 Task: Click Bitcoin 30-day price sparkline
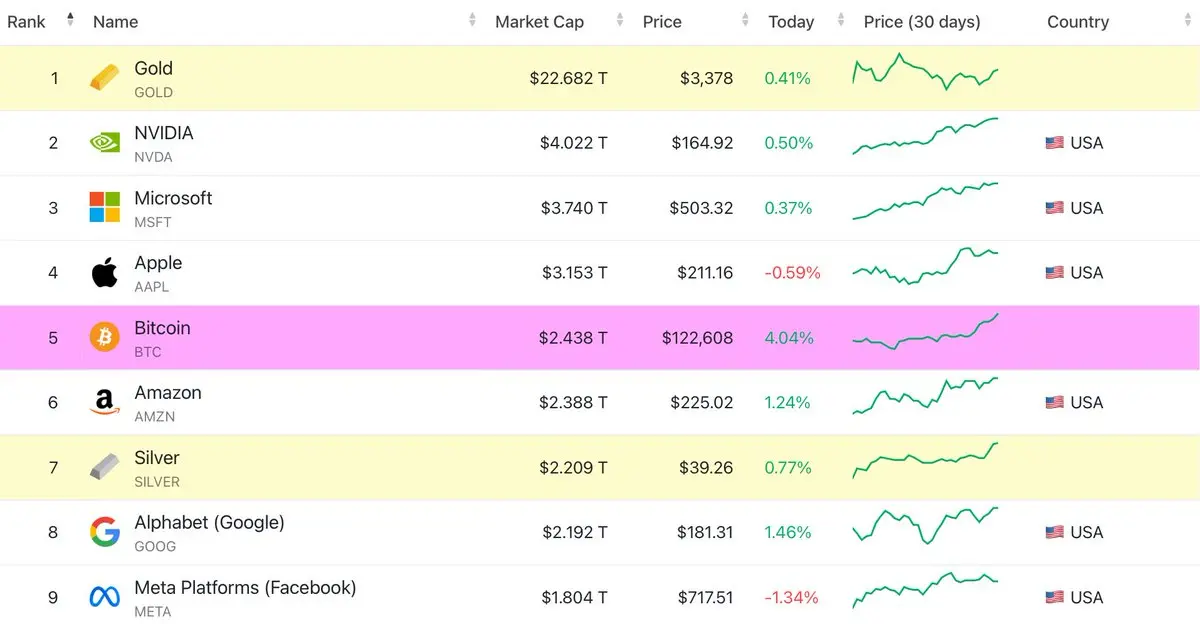[925, 331]
